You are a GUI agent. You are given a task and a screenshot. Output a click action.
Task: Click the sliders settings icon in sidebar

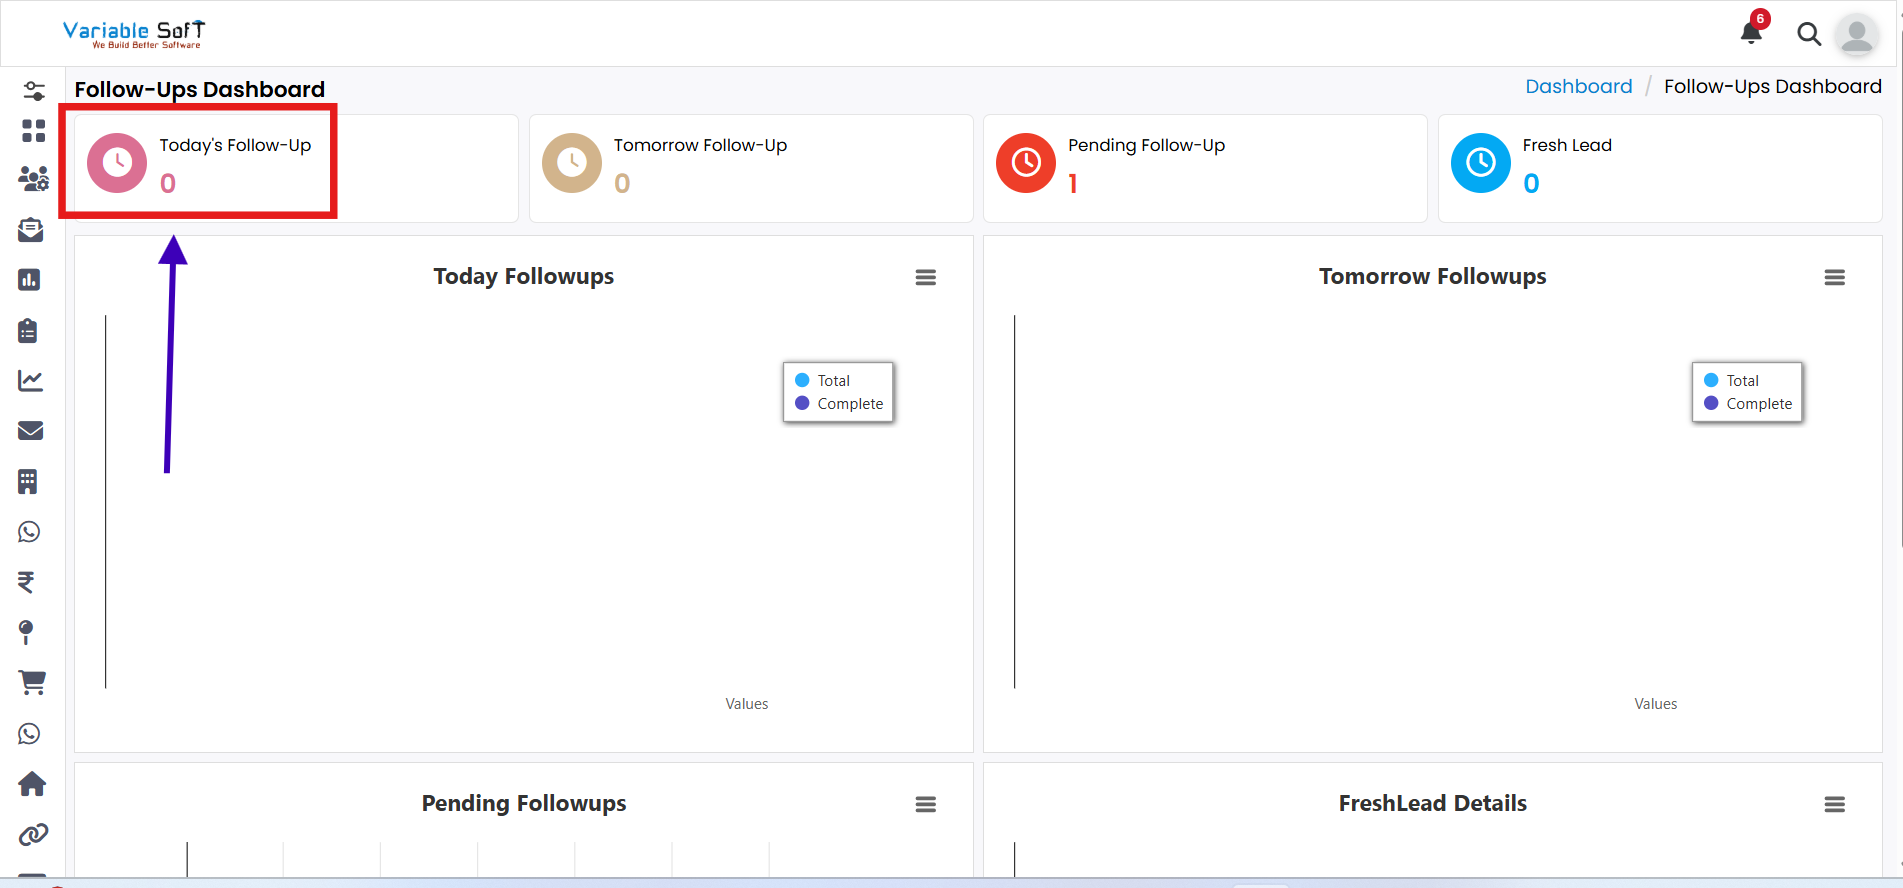[x=33, y=91]
